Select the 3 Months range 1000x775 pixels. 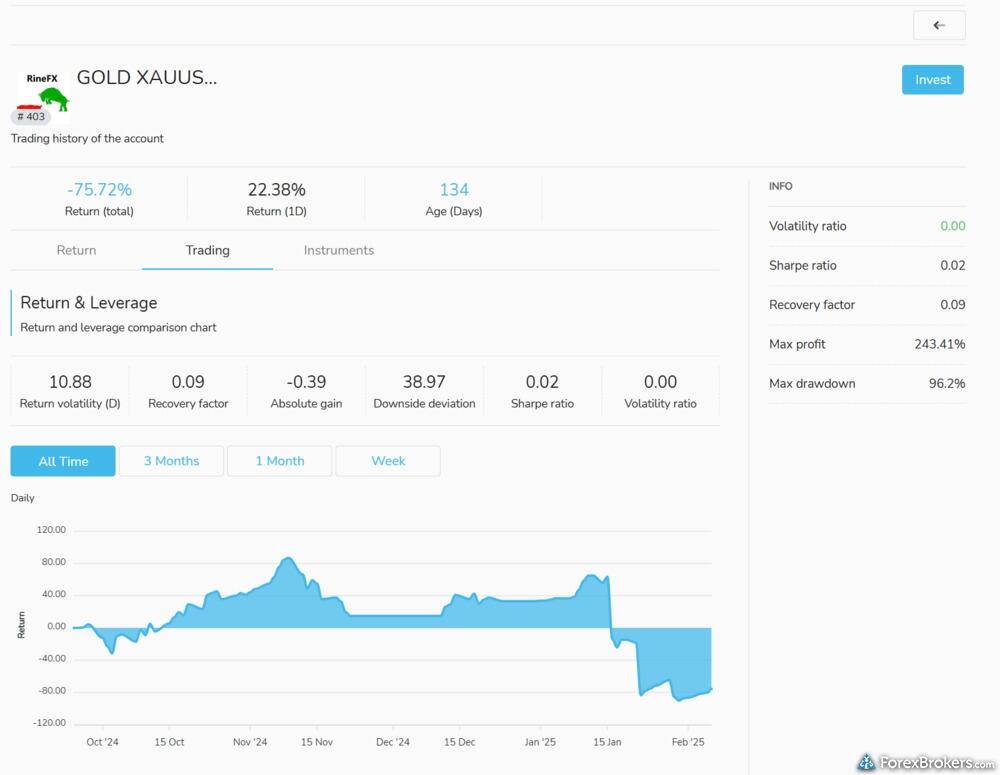[x=171, y=461]
